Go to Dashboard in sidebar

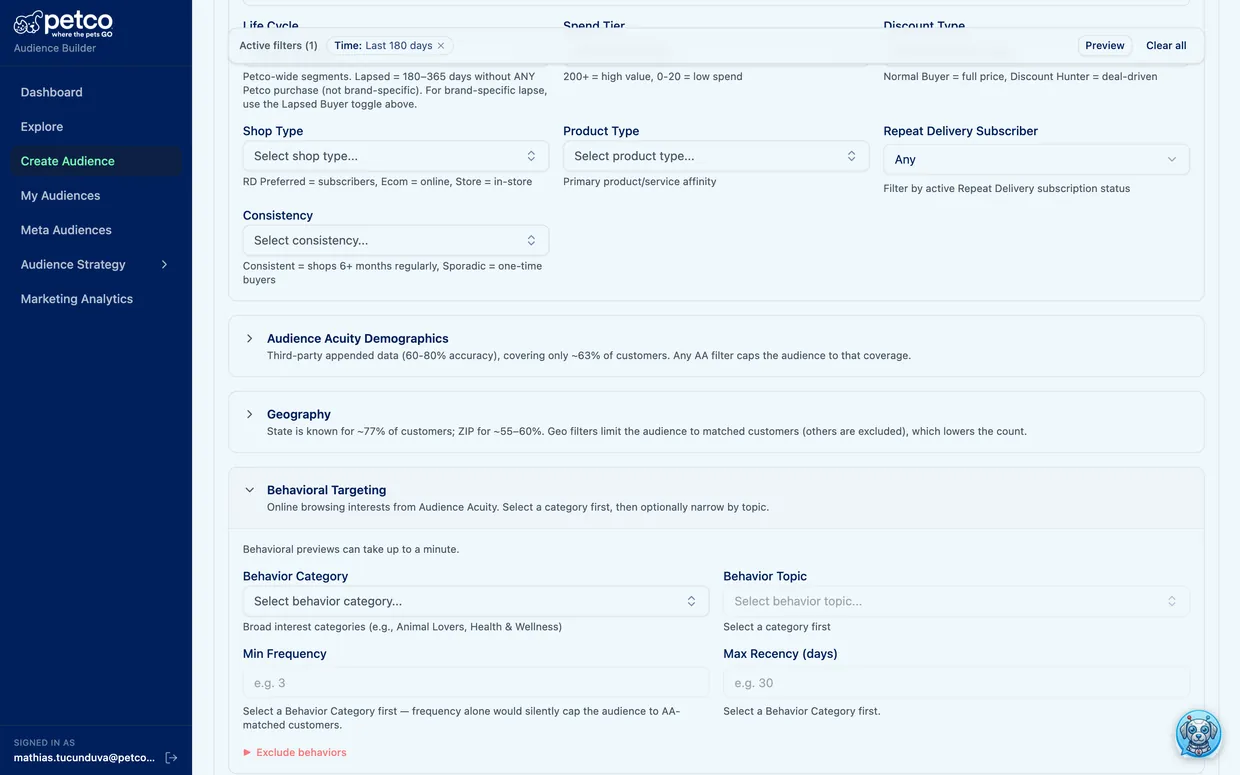(52, 92)
